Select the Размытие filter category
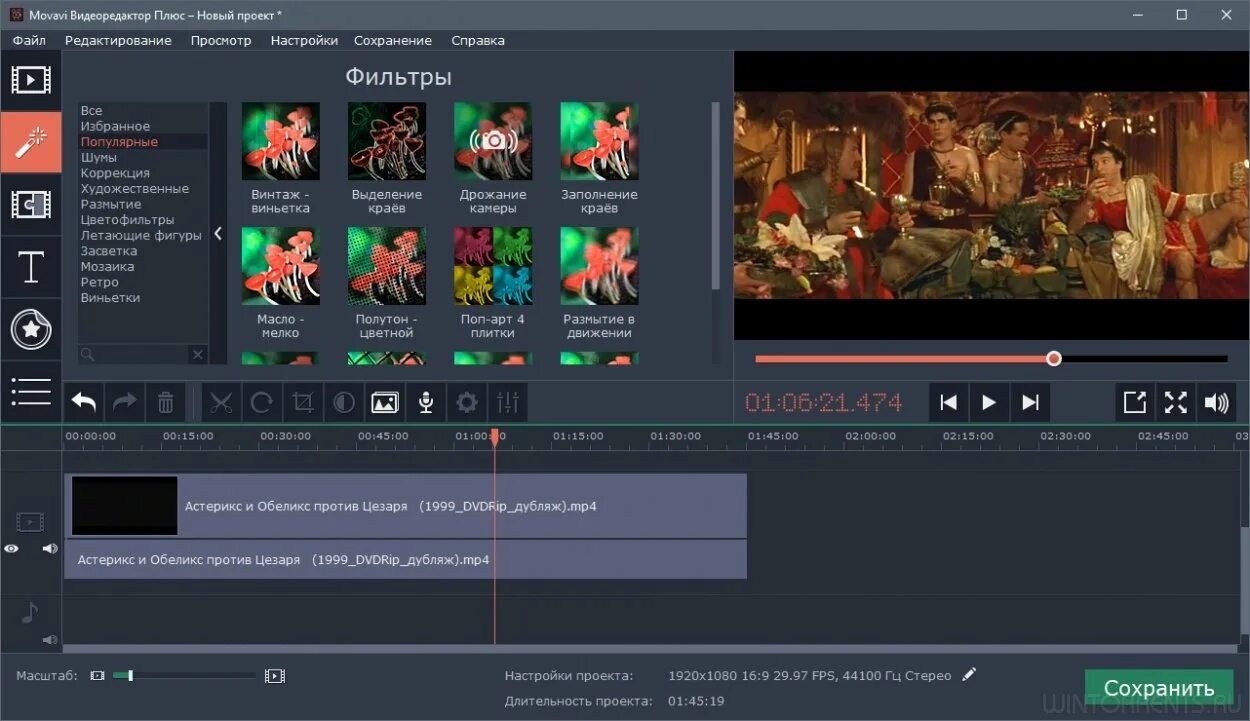The image size is (1250, 721). (111, 204)
